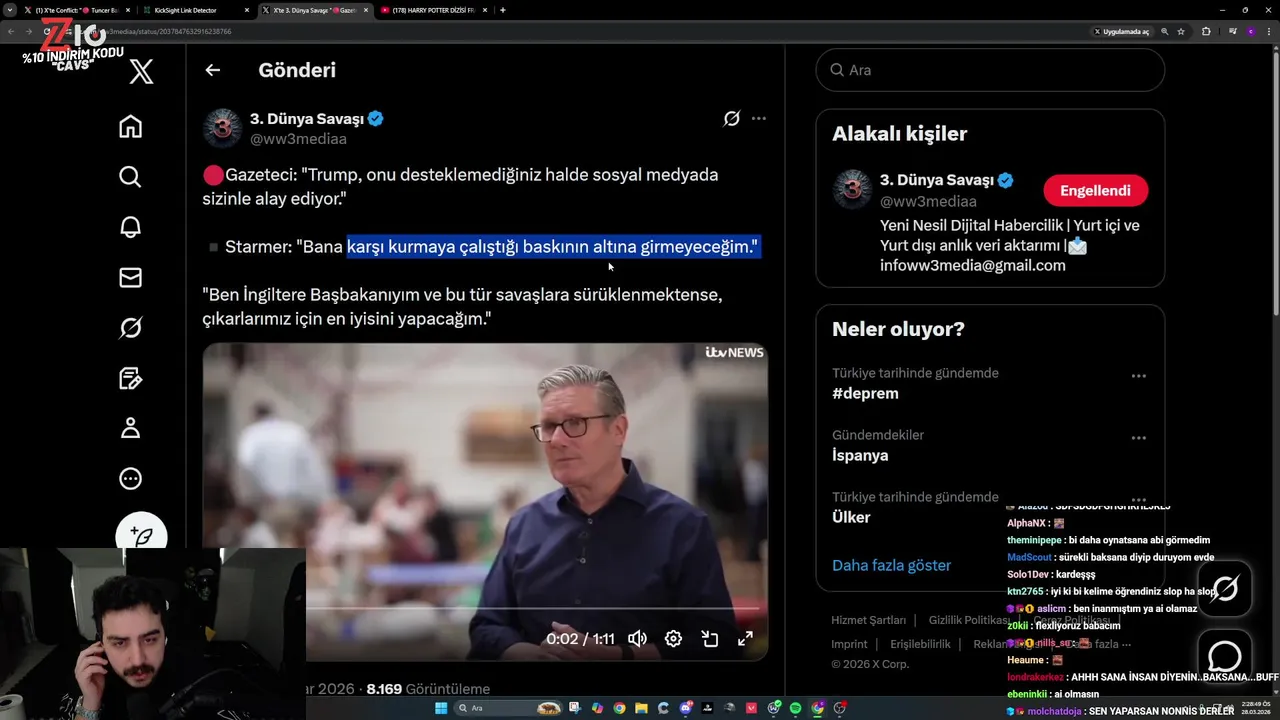The height and width of the screenshot is (720, 1280).
Task: Open Messages envelope icon
Action: pyautogui.click(x=130, y=278)
